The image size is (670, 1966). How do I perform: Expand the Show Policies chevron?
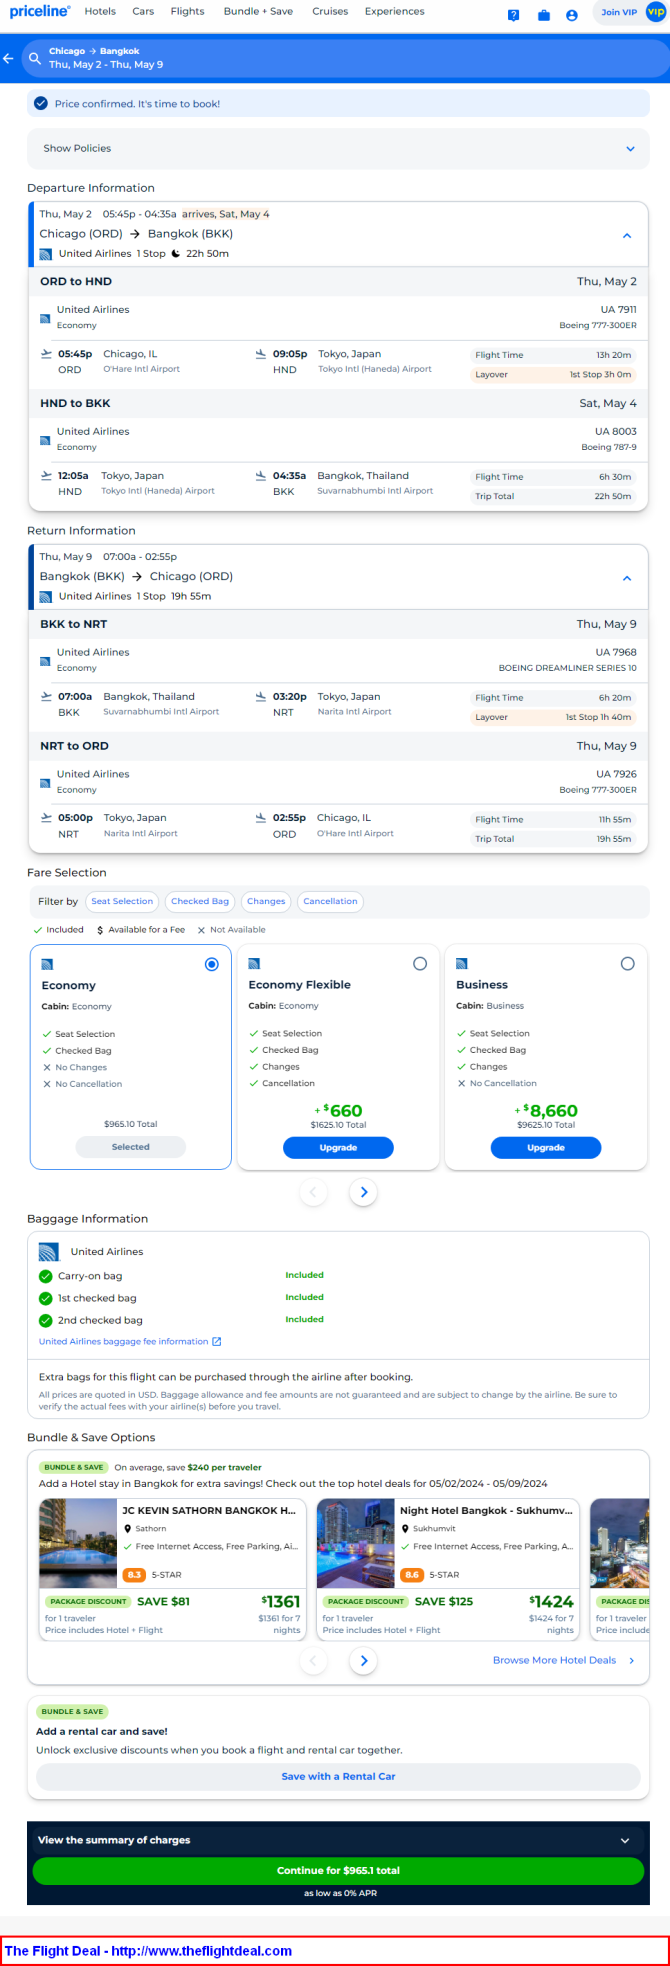(630, 149)
